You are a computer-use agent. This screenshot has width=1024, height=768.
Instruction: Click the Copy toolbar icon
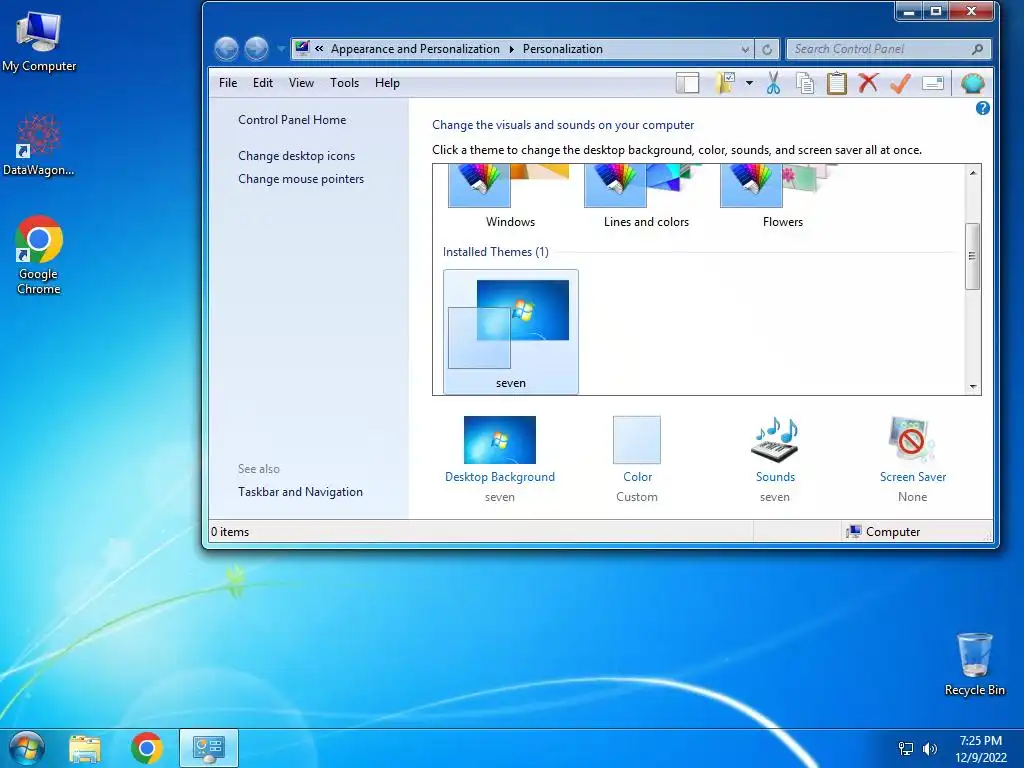pos(805,83)
